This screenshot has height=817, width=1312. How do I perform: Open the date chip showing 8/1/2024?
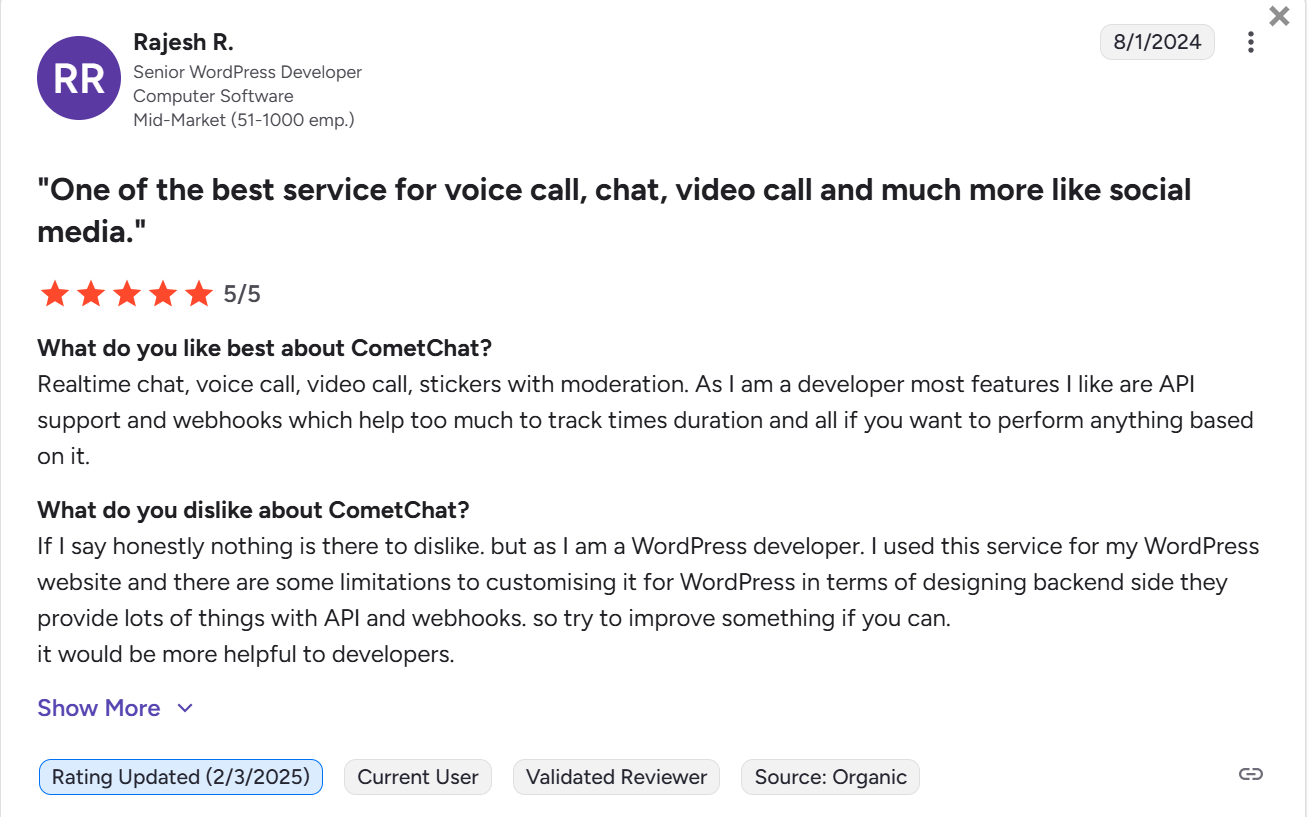pyautogui.click(x=1157, y=42)
